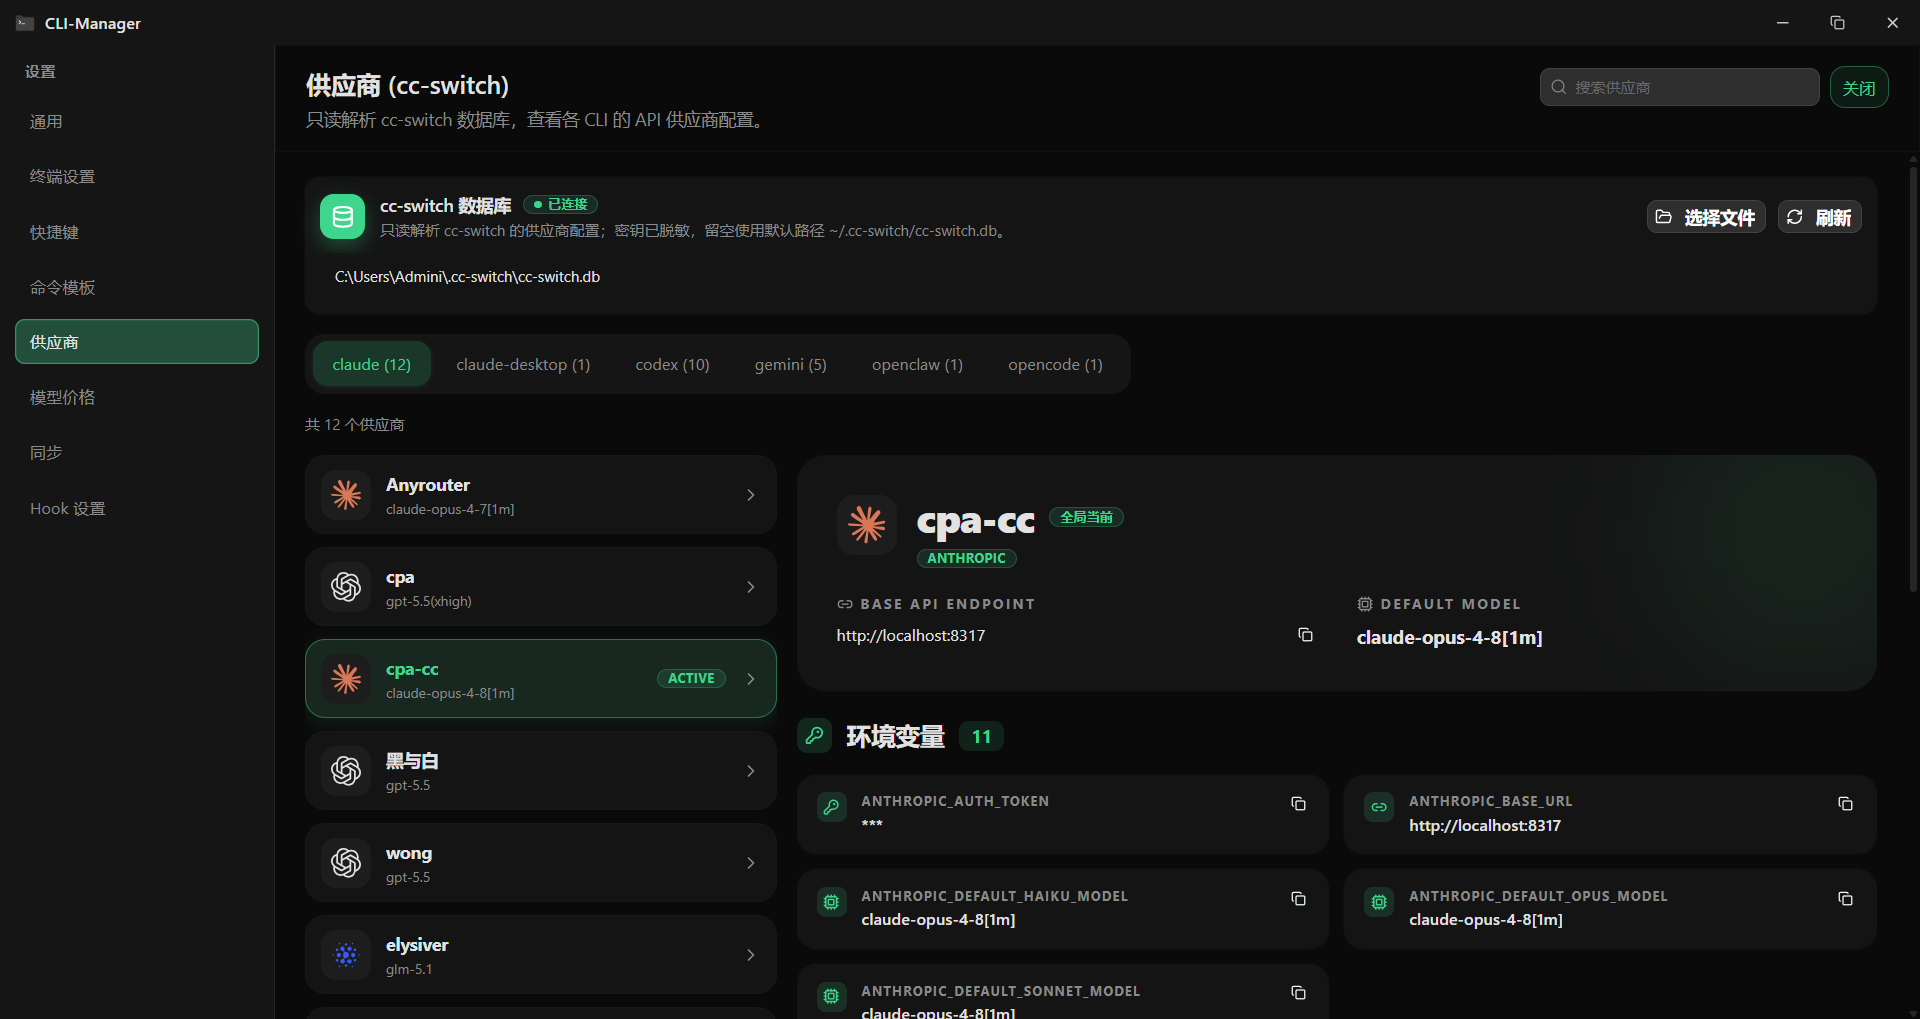Copy the ANTHROPIC_BASE_URL value

(x=1845, y=804)
